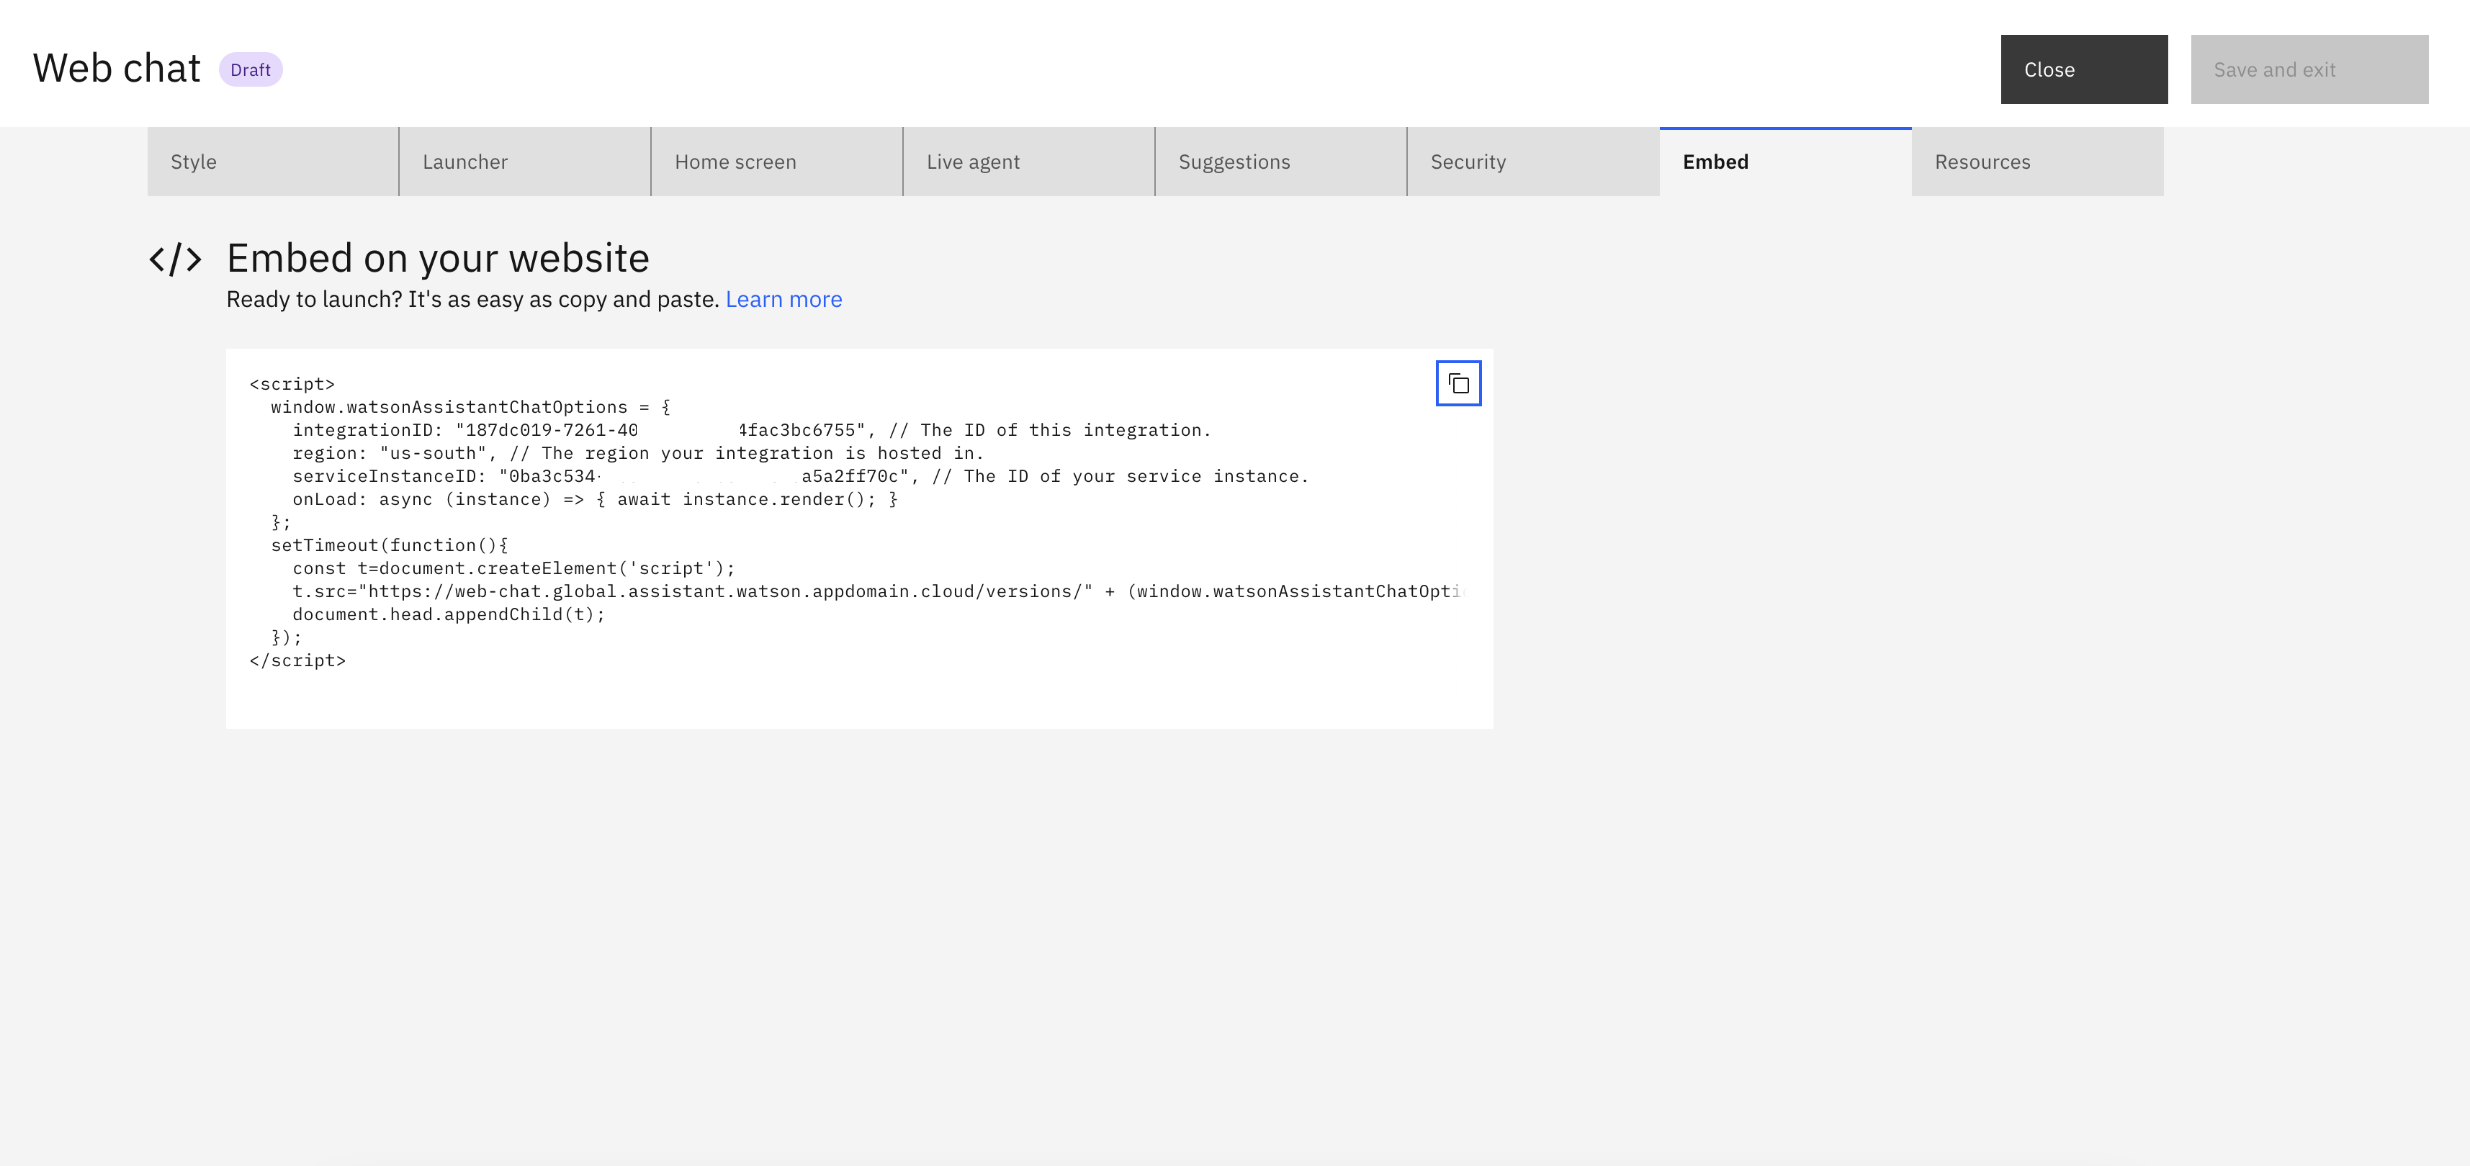This screenshot has width=2470, height=1166.
Task: Click Save and exit
Action: pyautogui.click(x=2309, y=70)
